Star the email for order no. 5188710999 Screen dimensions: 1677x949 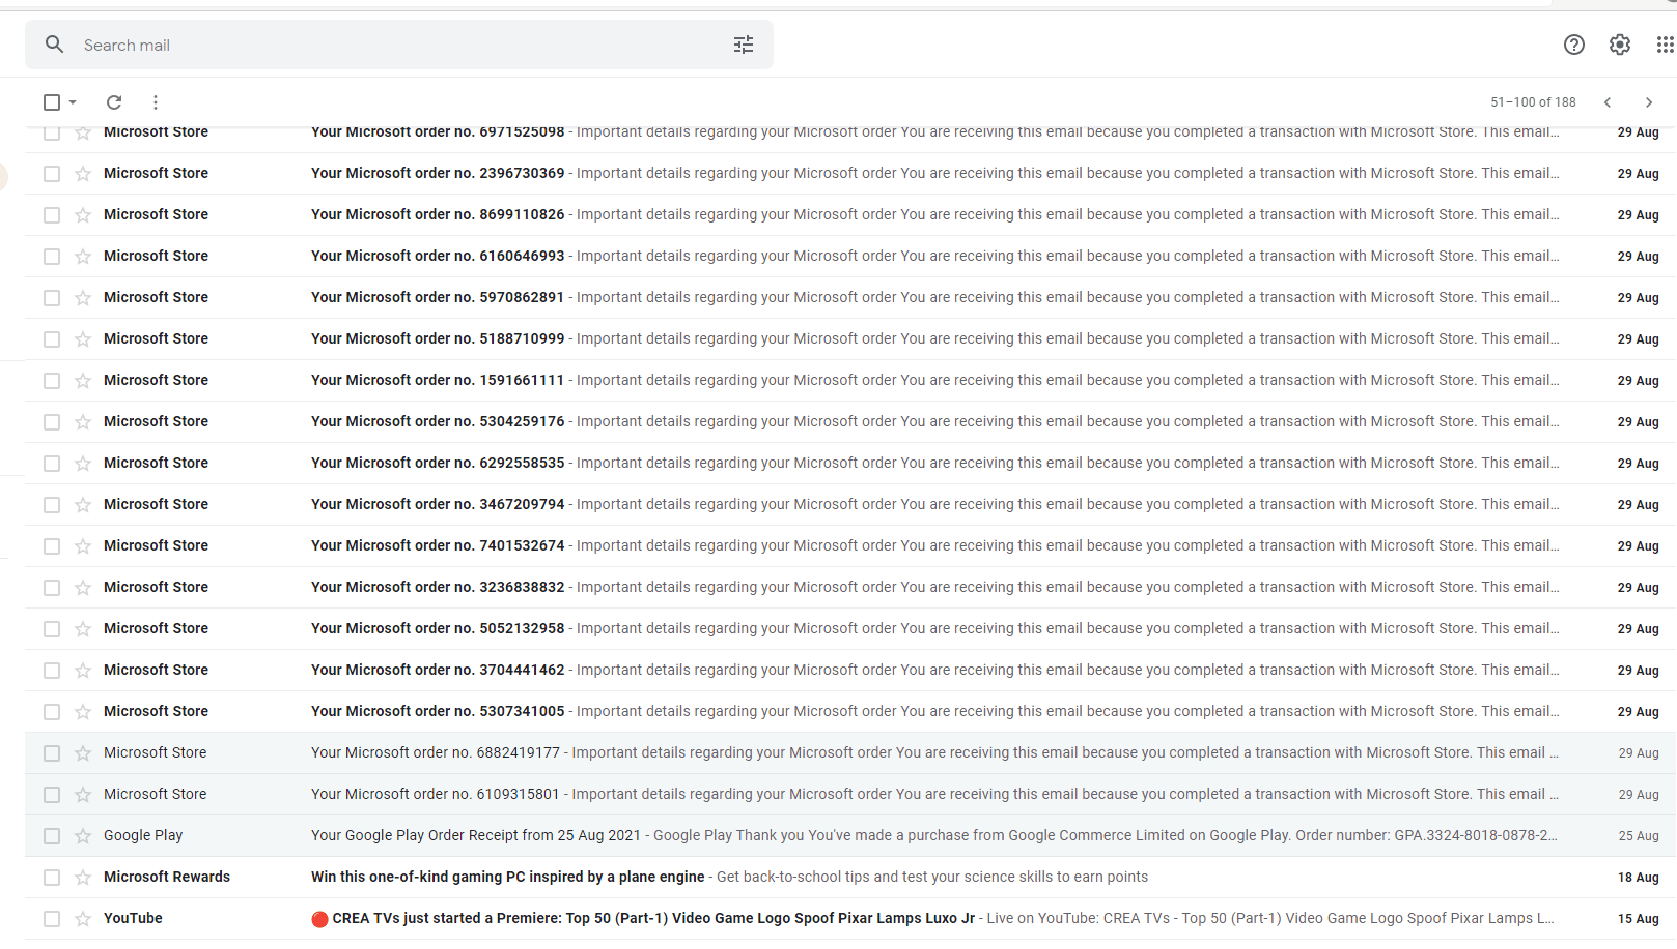(x=83, y=340)
